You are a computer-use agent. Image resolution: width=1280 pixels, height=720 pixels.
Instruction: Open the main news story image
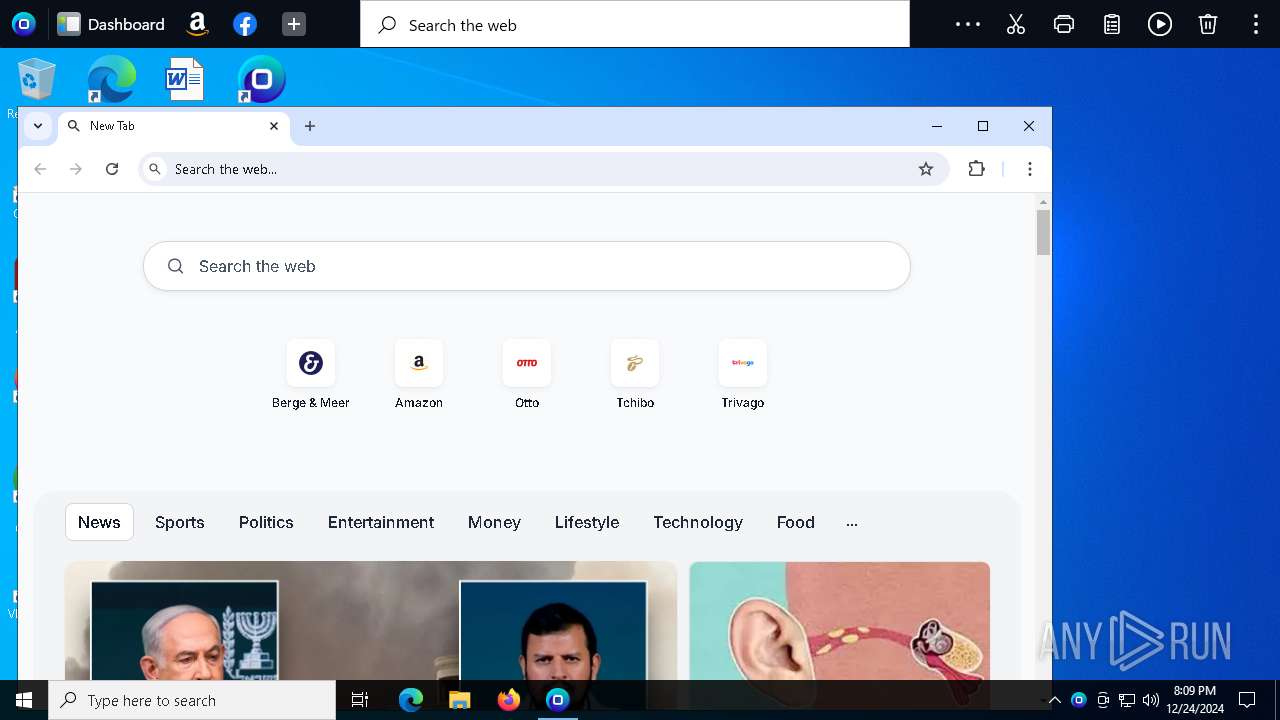[371, 621]
